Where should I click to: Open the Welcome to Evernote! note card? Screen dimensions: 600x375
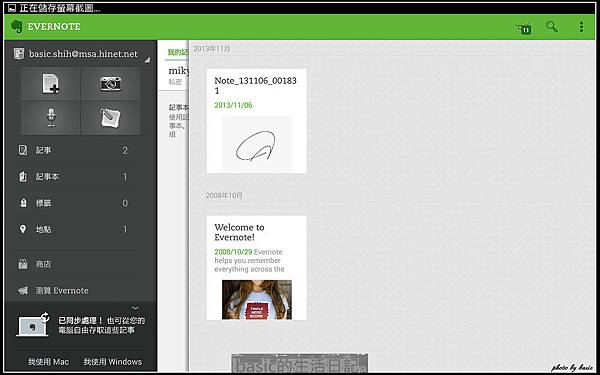pos(256,268)
